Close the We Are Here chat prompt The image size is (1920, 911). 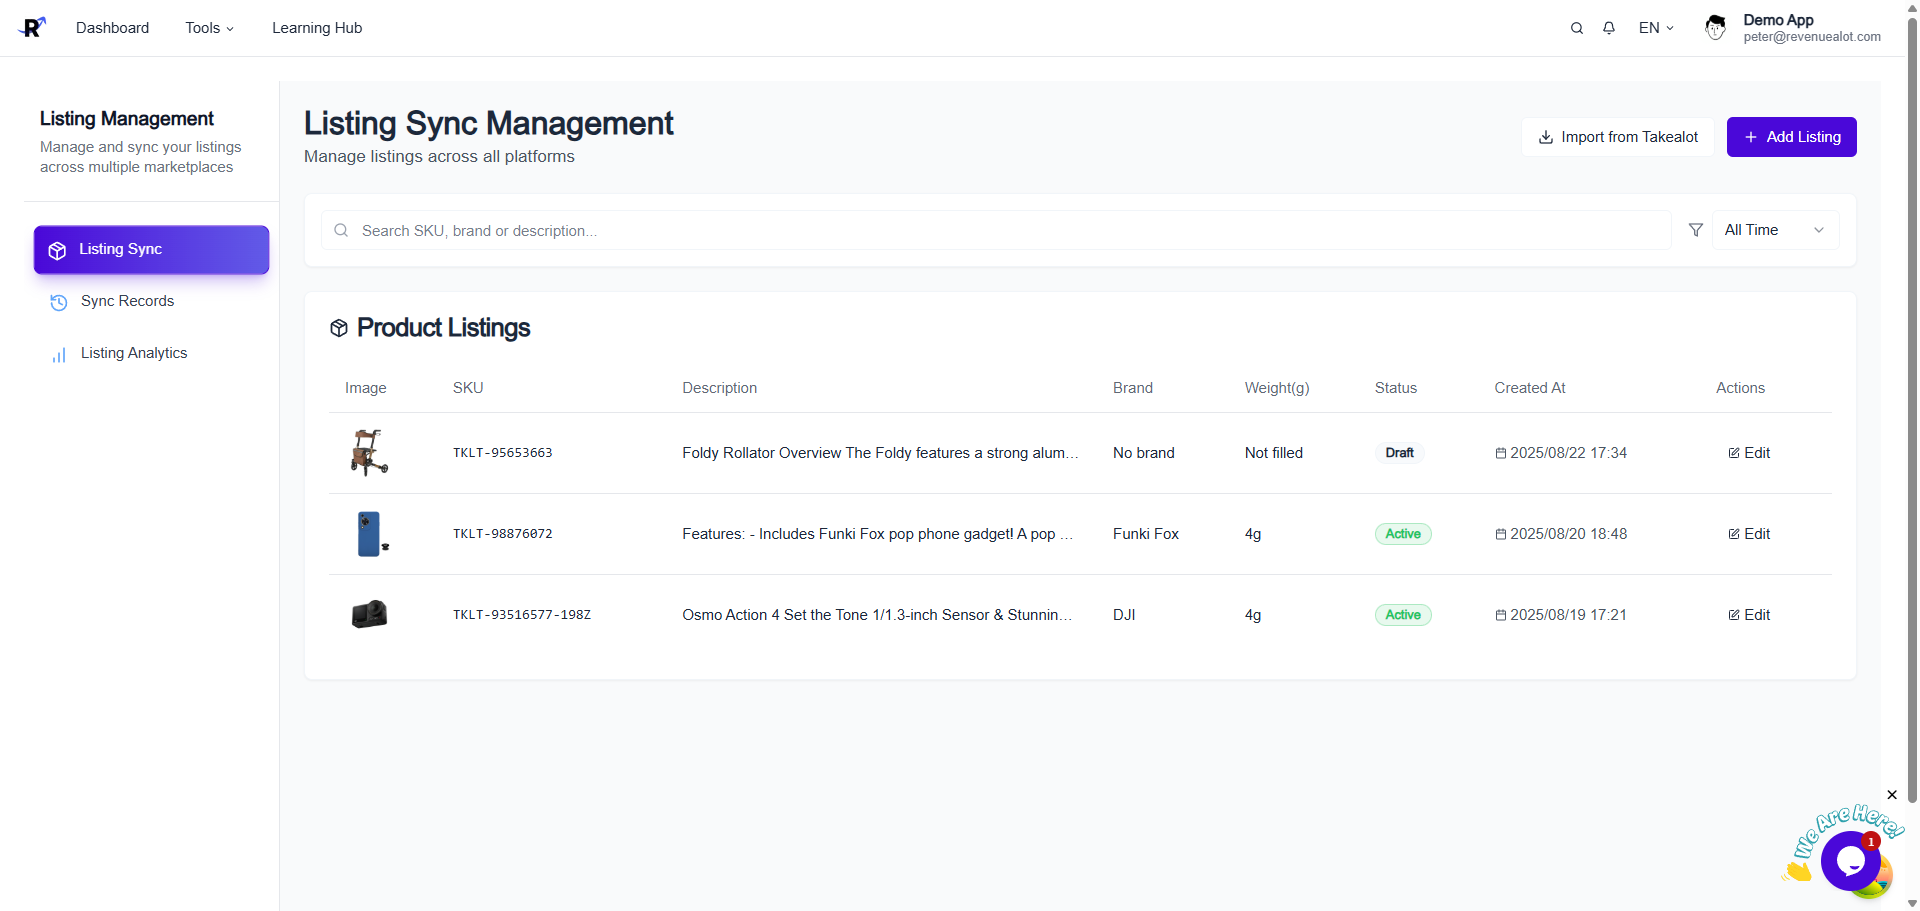click(x=1892, y=795)
